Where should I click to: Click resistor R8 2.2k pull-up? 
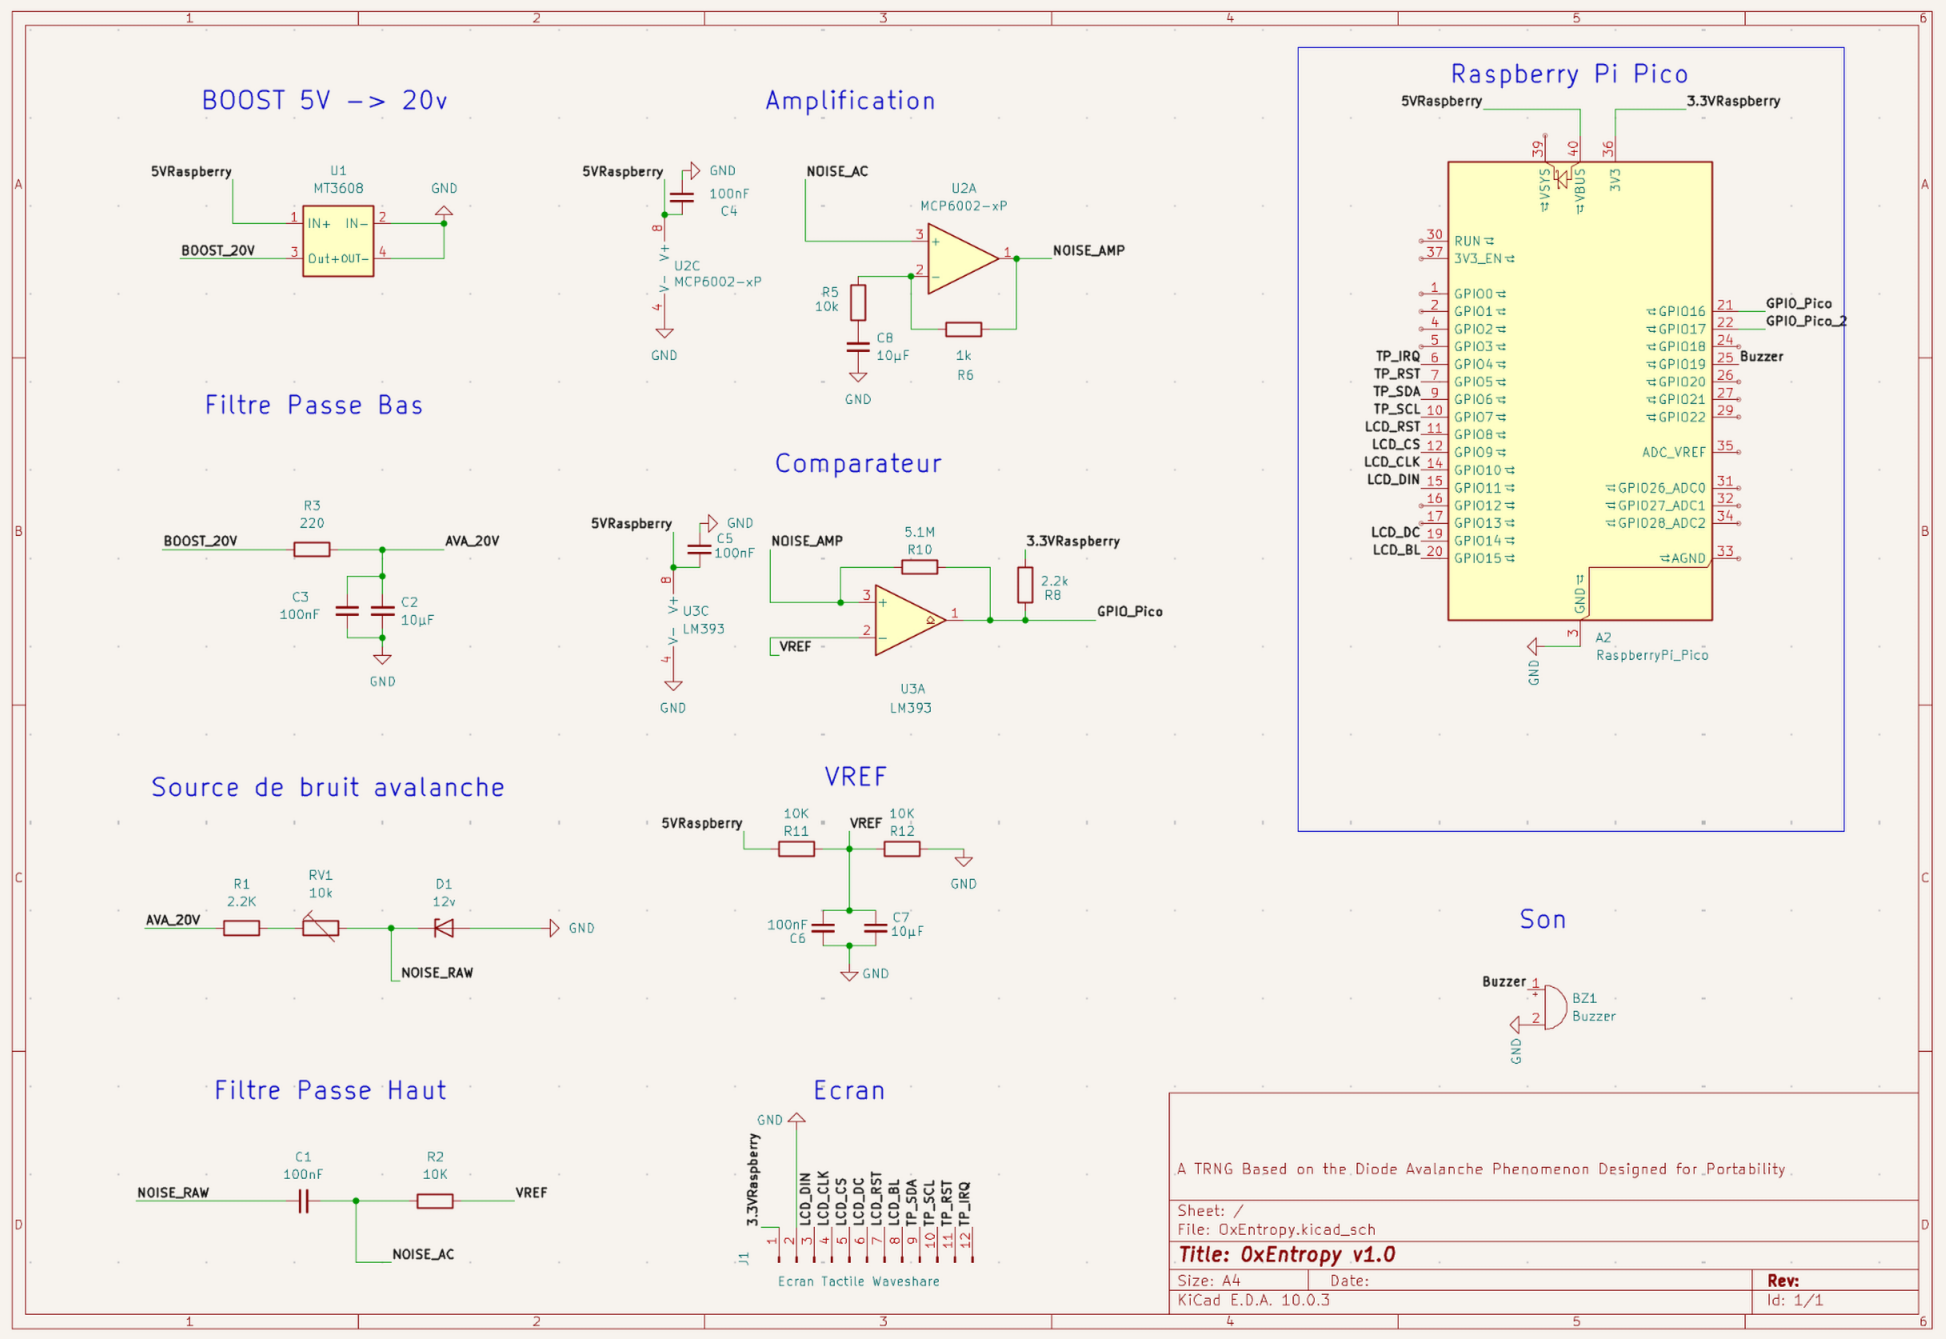pos(1025,585)
